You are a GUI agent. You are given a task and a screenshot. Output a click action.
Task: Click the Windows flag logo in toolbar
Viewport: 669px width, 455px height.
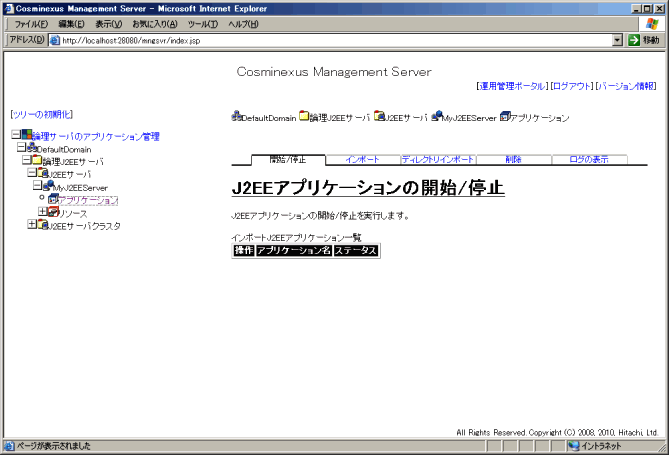point(652,24)
